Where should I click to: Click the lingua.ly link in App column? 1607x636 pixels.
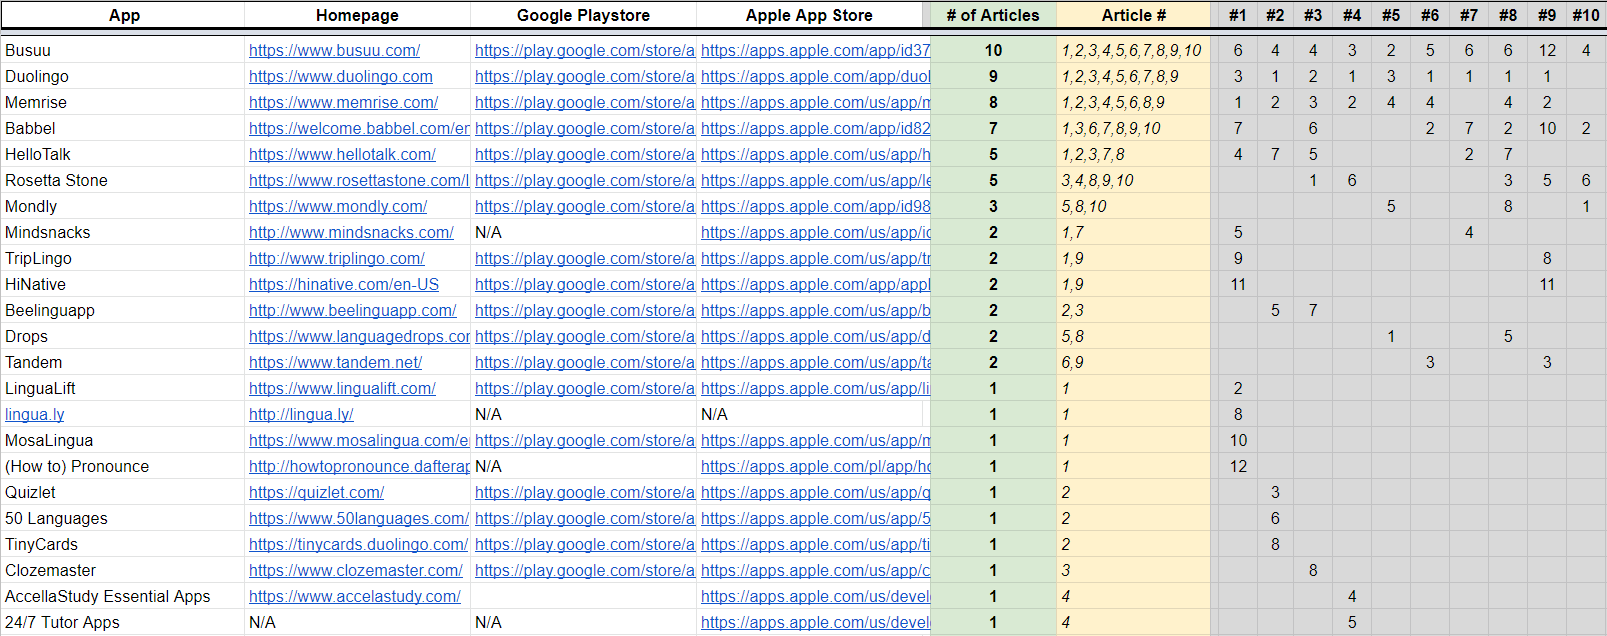coord(35,414)
